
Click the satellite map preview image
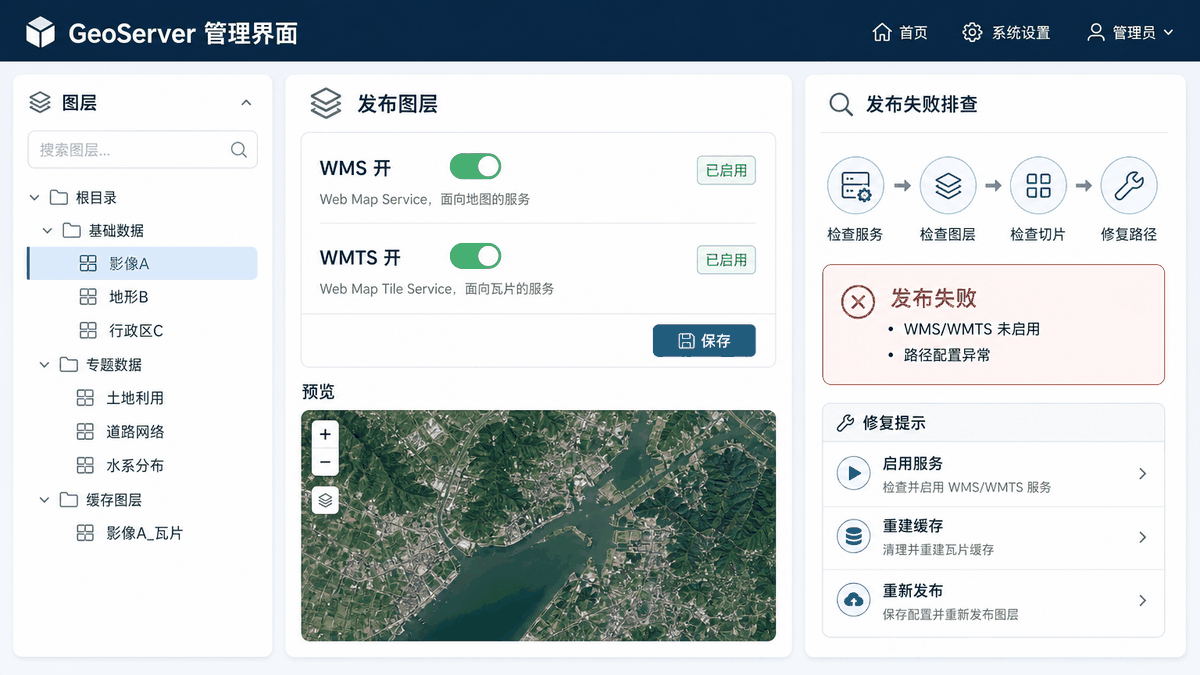coord(538,525)
